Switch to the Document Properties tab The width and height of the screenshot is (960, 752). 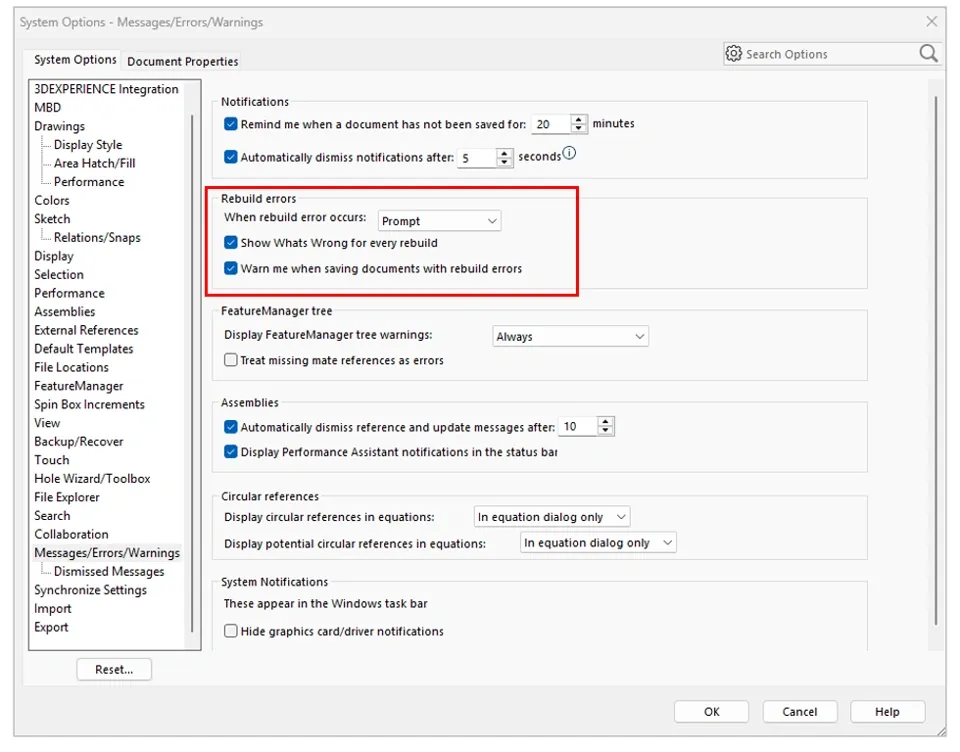(x=182, y=61)
